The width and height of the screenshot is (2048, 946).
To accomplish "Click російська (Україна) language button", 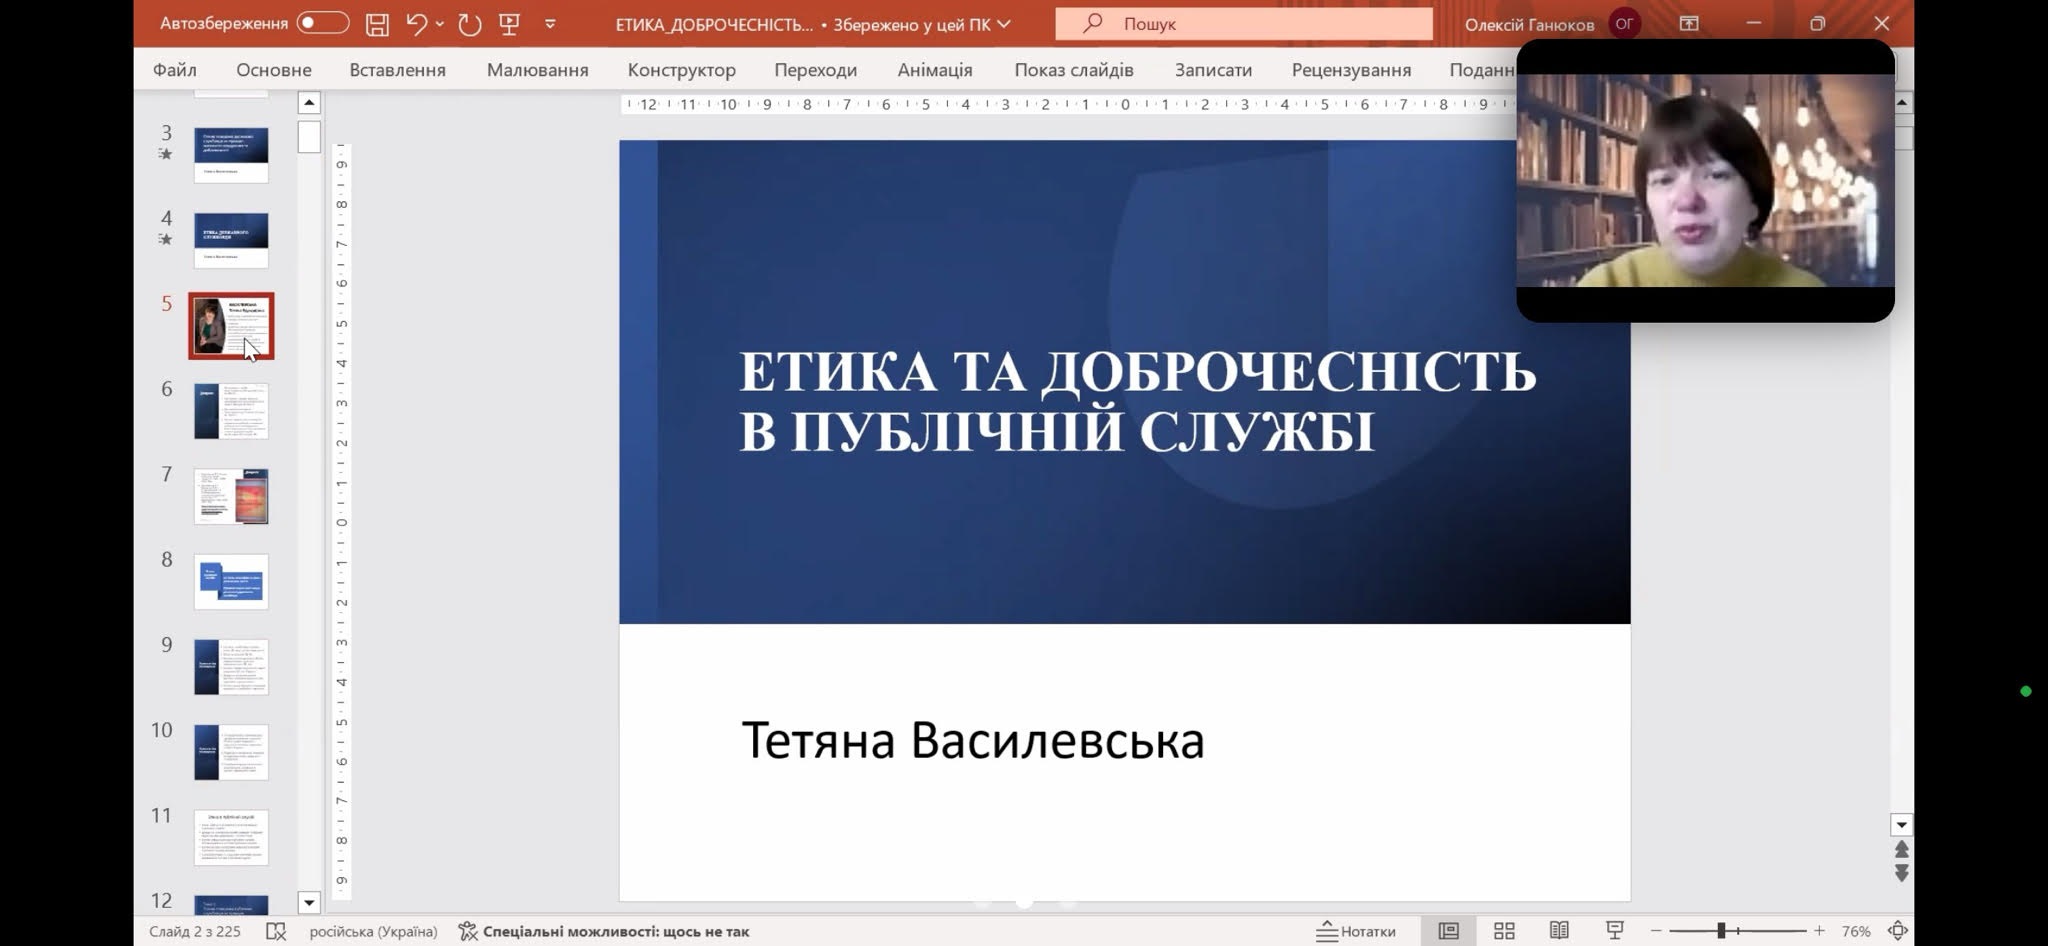I will (373, 931).
